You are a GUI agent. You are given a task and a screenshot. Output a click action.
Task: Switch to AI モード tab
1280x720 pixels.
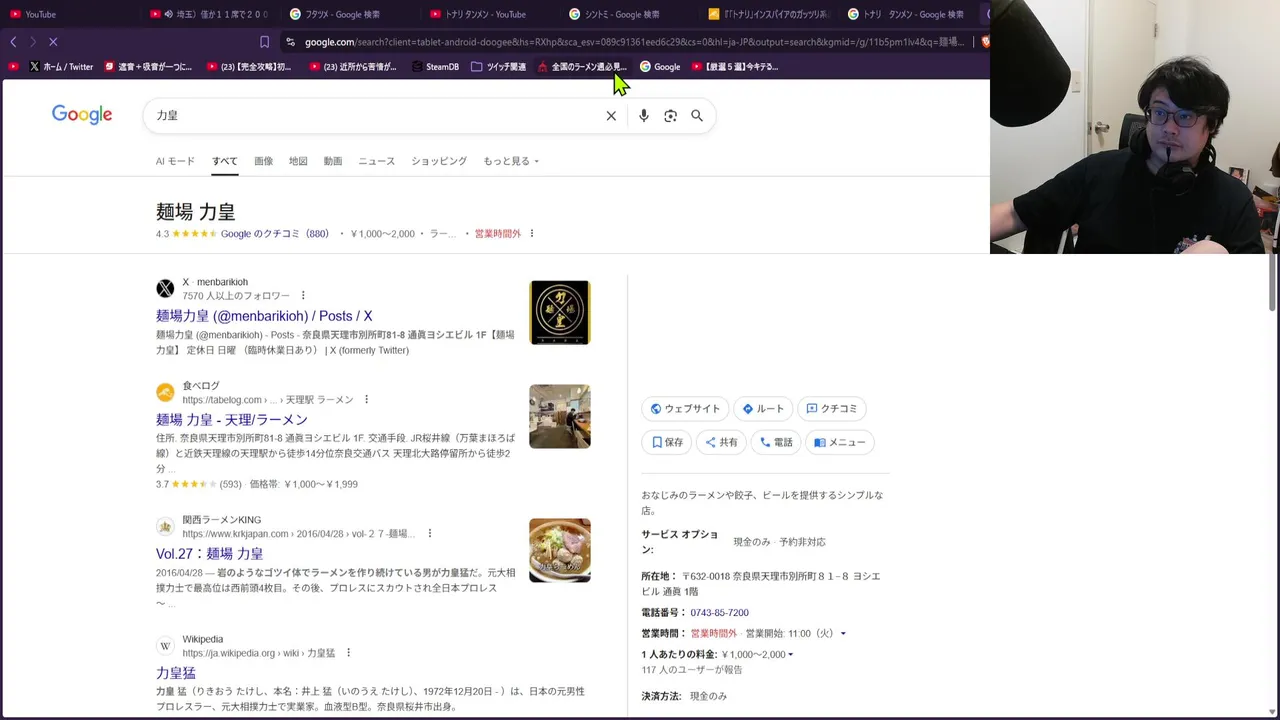[x=175, y=161]
